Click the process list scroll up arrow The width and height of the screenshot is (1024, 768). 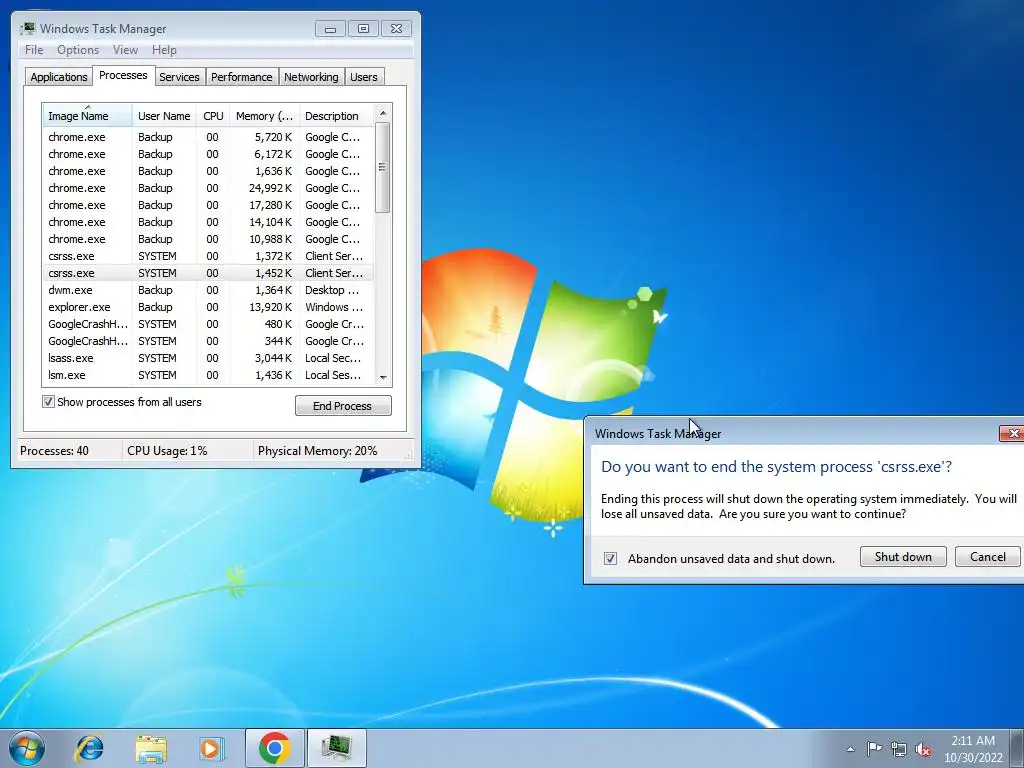click(x=383, y=113)
